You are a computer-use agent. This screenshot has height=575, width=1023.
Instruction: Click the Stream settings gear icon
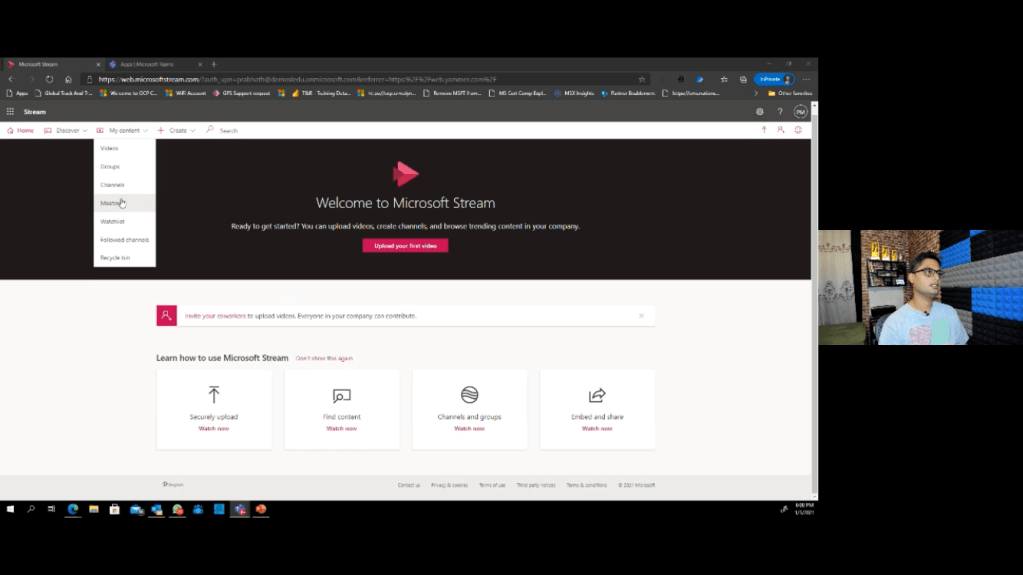coord(760,112)
